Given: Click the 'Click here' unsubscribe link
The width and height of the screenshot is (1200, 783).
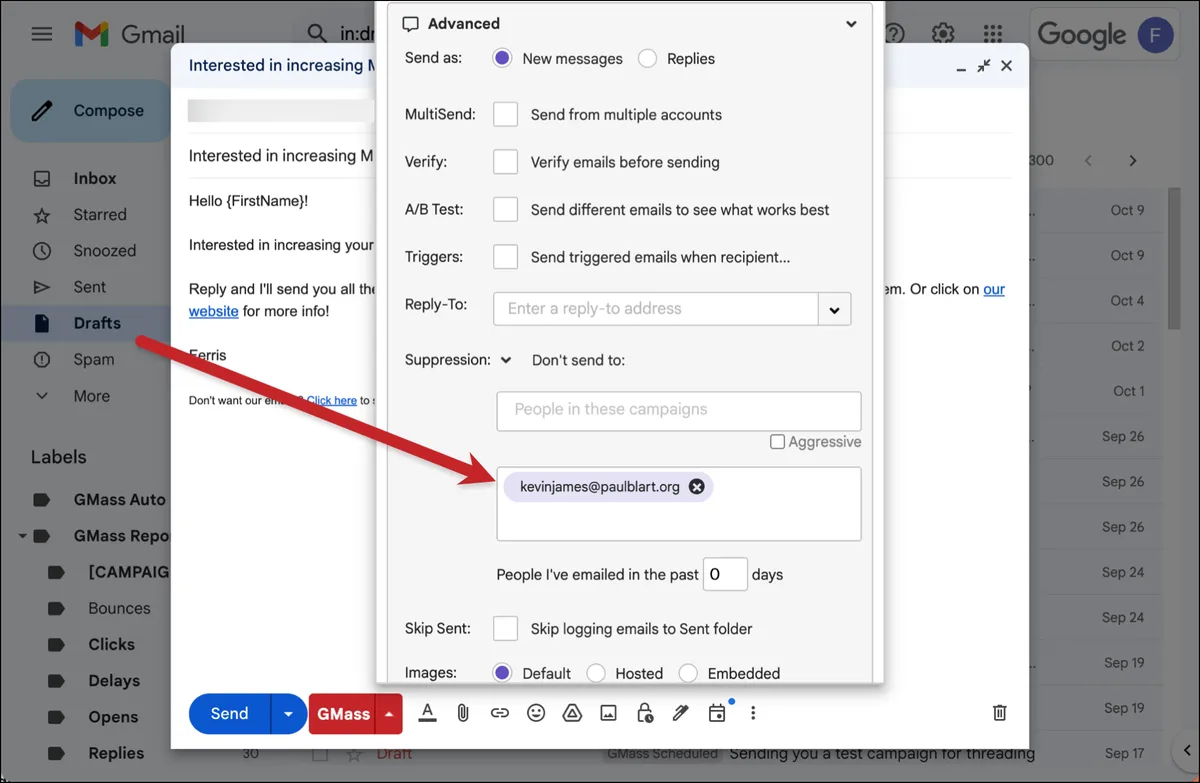Looking at the screenshot, I should click(x=332, y=400).
